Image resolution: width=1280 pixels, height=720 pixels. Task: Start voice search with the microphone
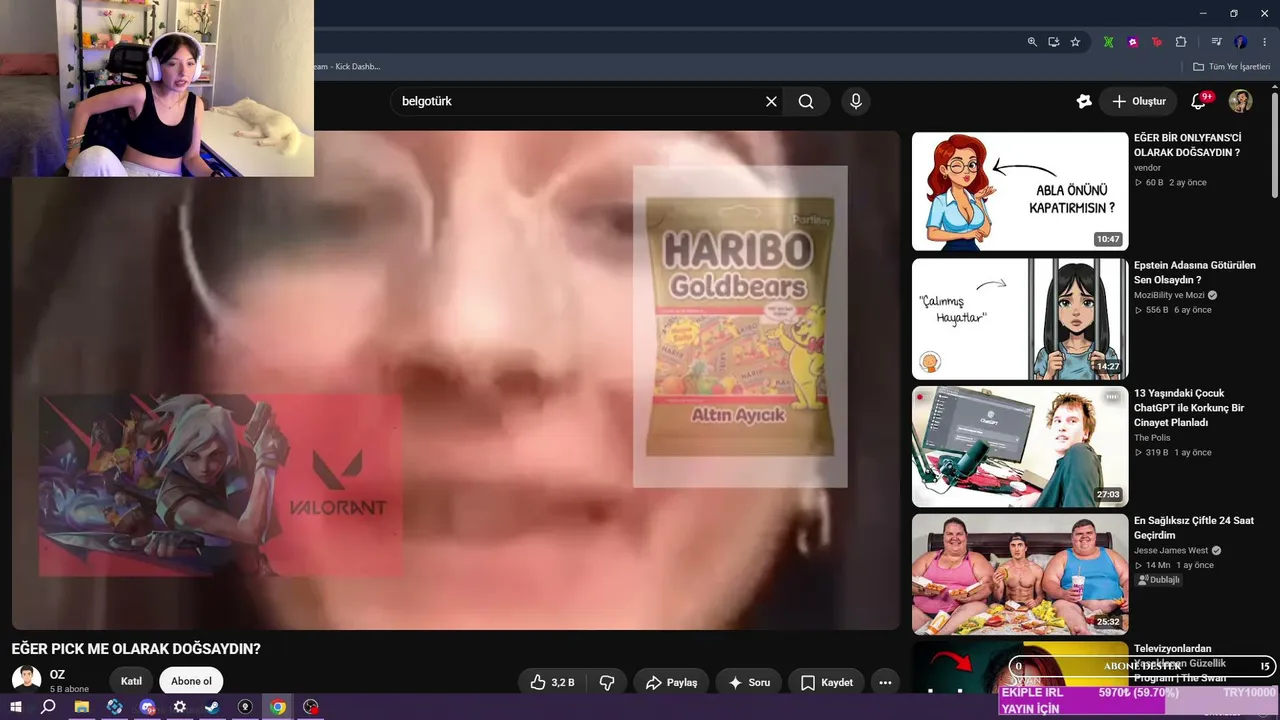(855, 101)
